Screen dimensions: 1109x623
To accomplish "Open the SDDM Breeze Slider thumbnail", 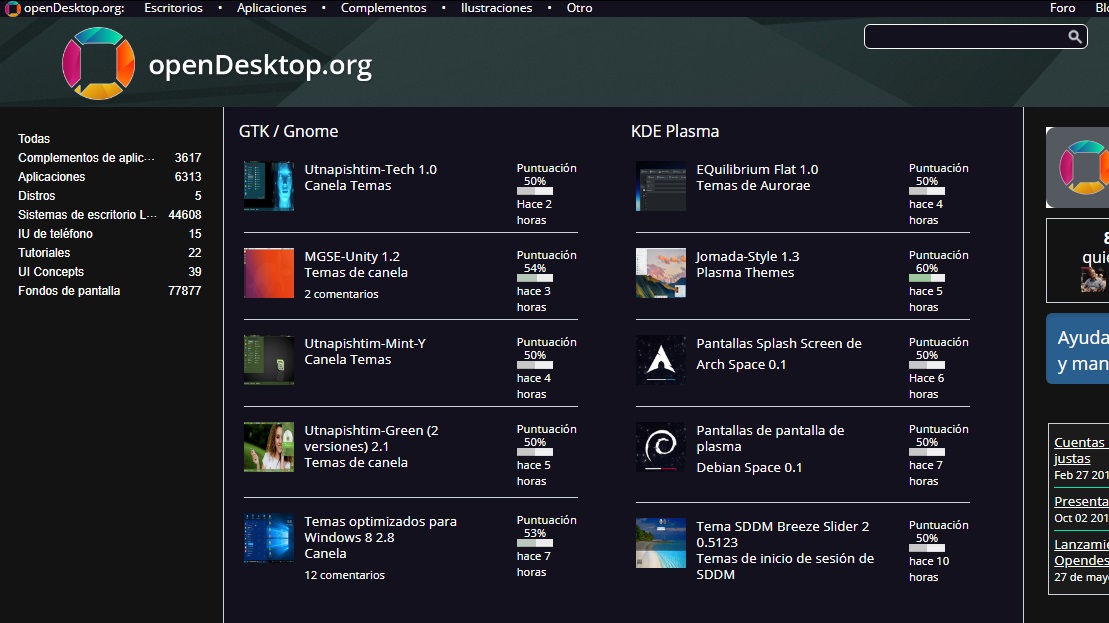I will click(x=661, y=543).
